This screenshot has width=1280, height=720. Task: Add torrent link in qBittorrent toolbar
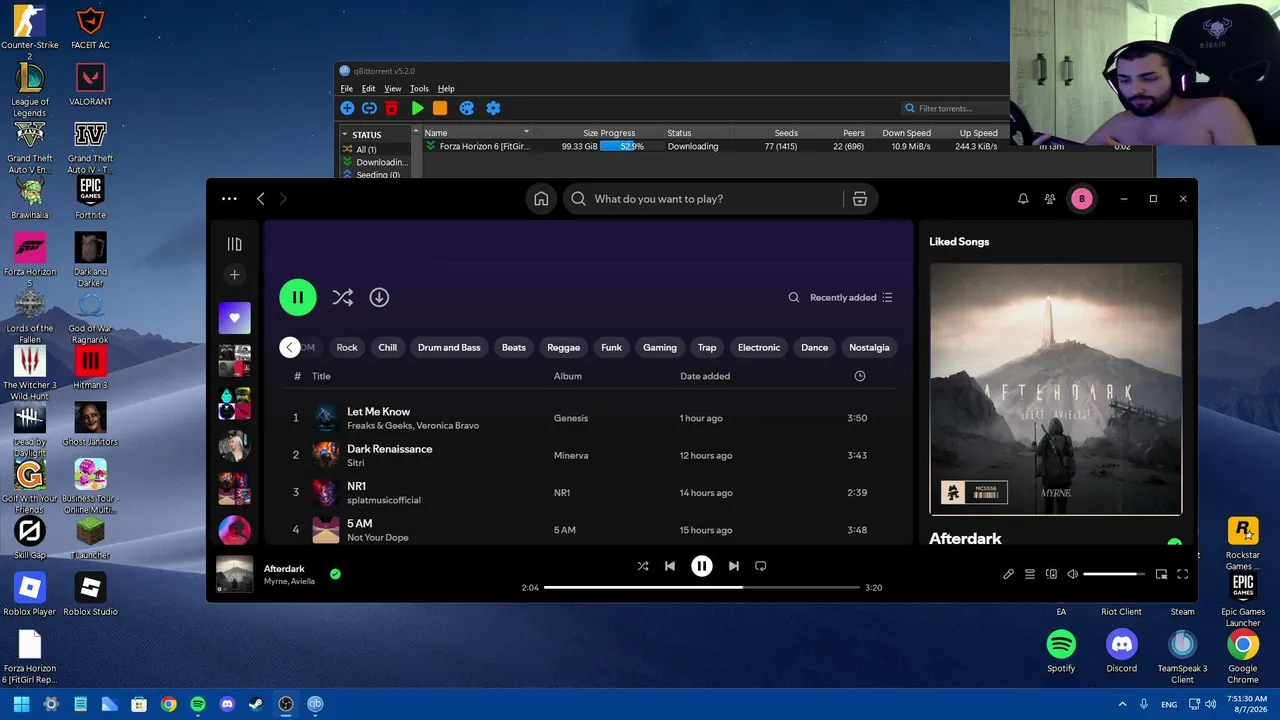[x=369, y=108]
